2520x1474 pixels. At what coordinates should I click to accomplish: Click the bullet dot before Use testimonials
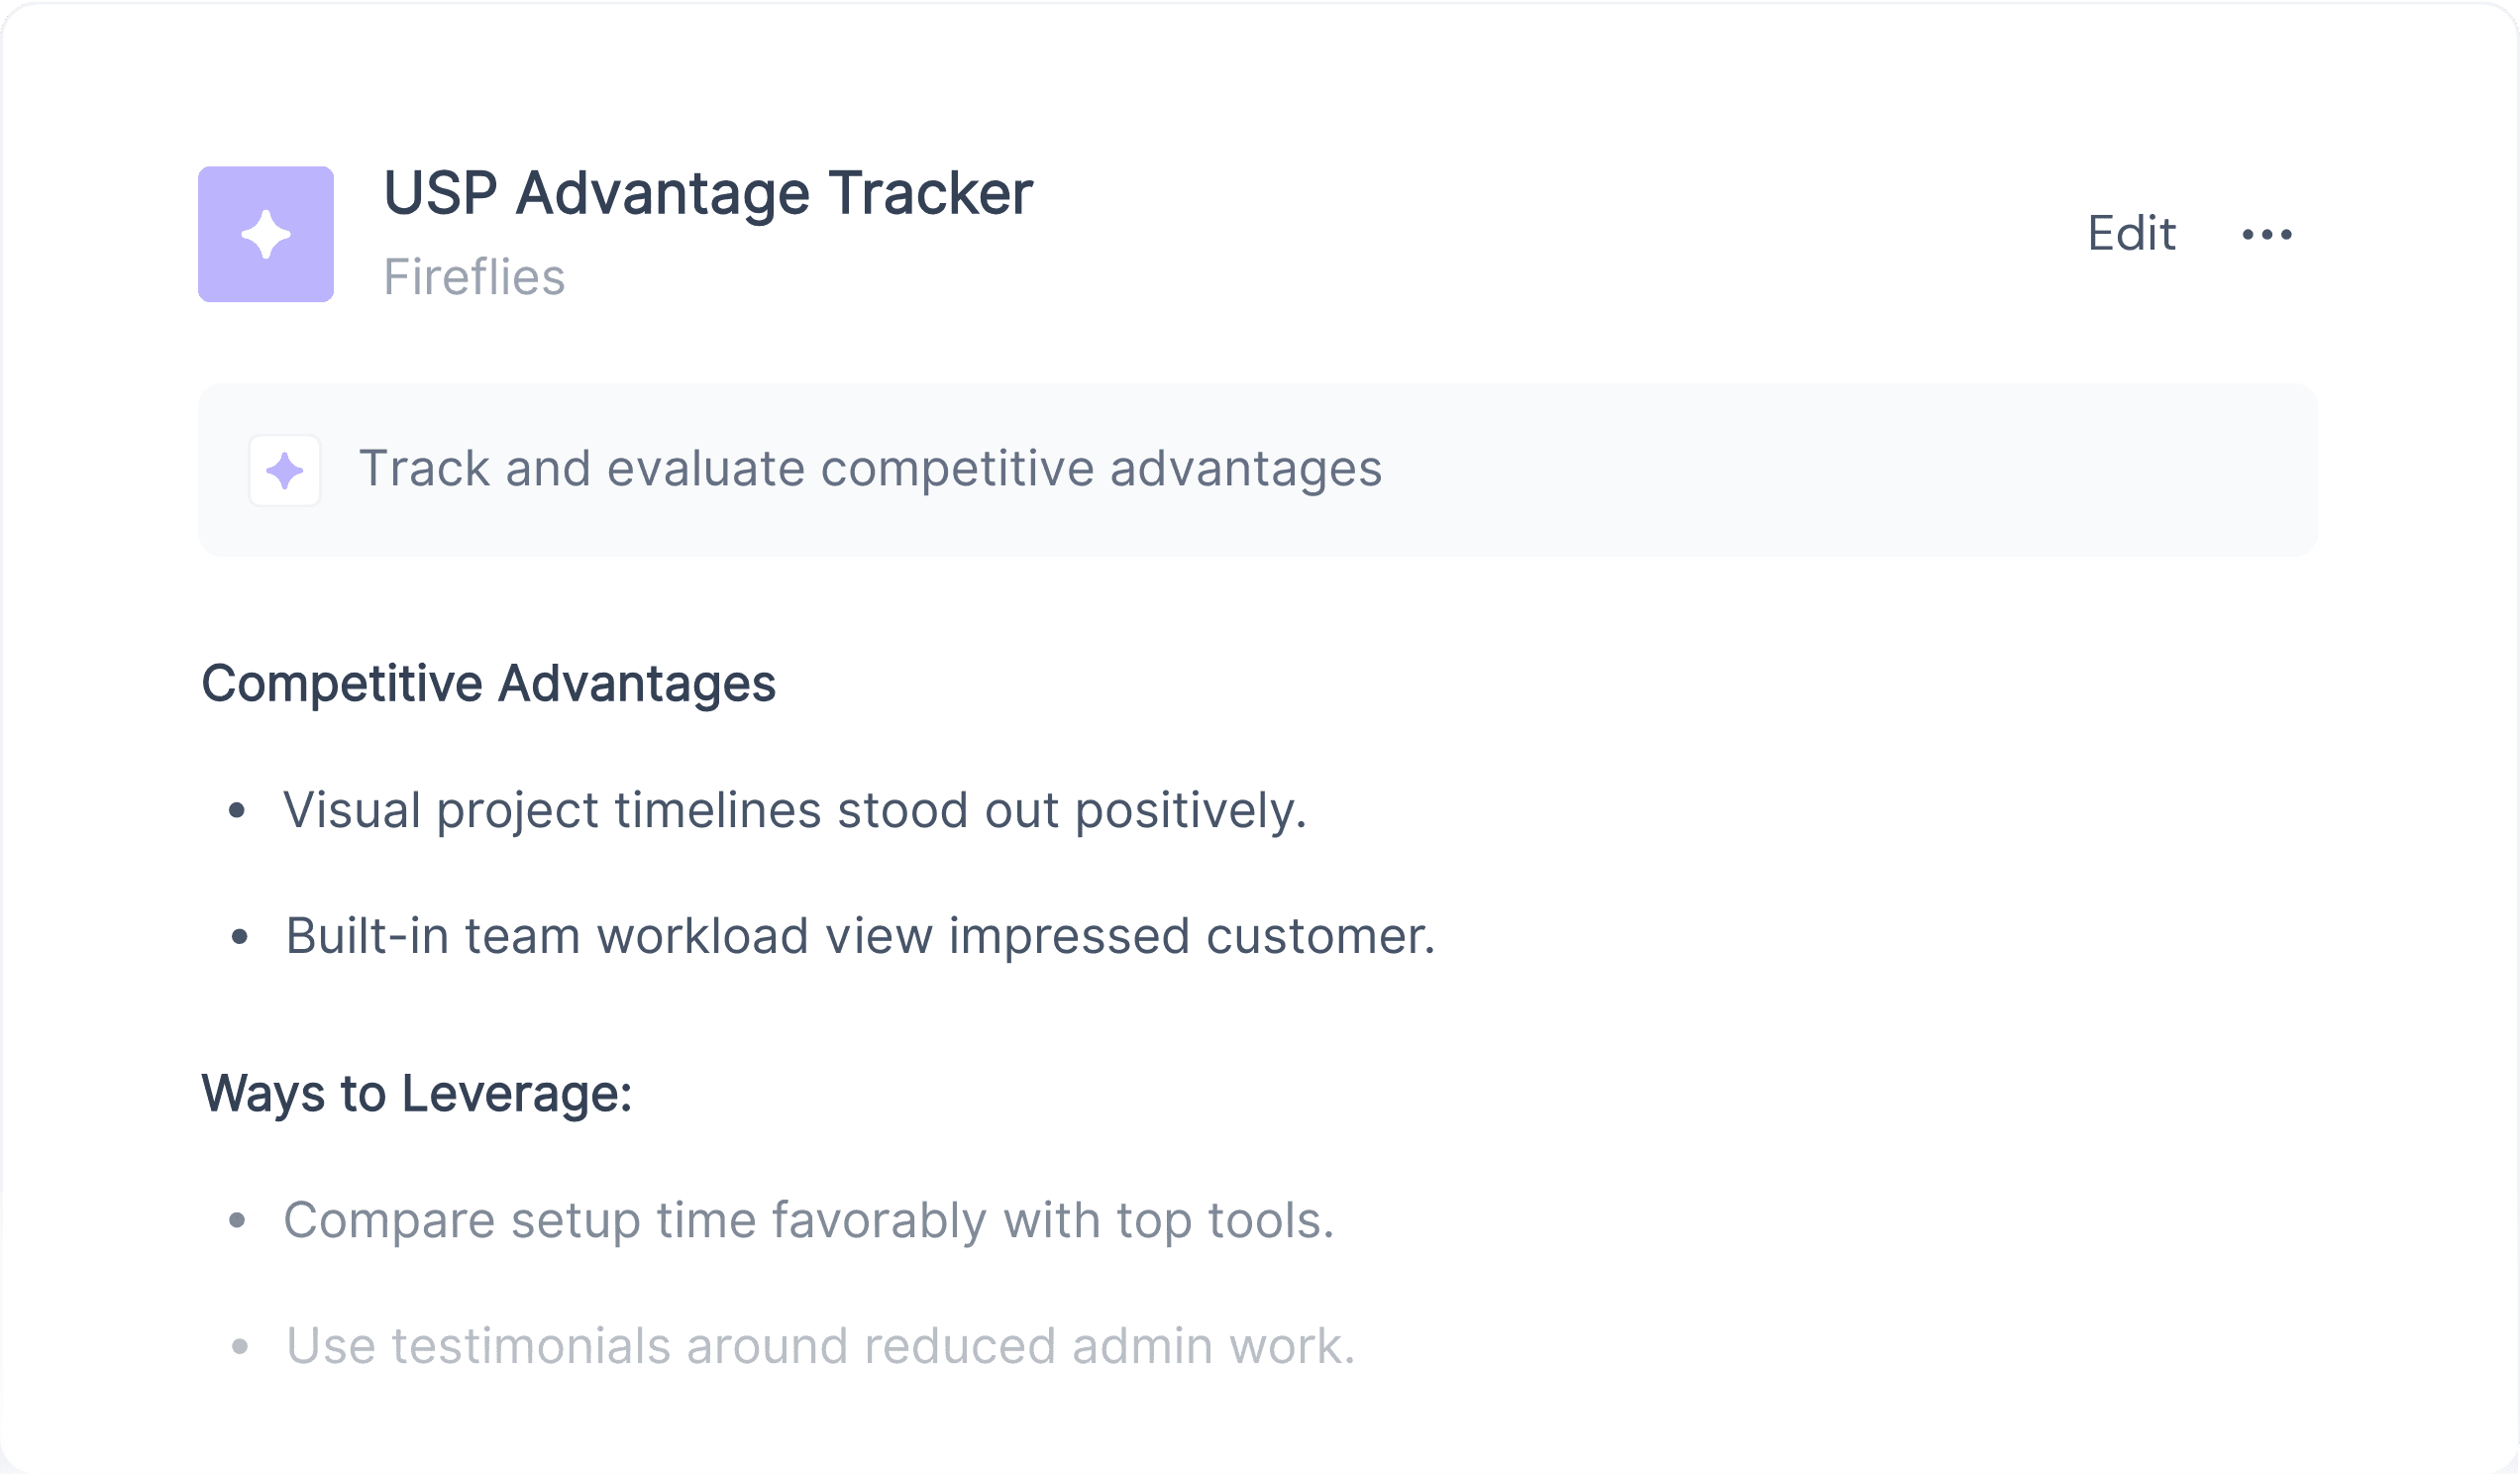click(x=239, y=1347)
